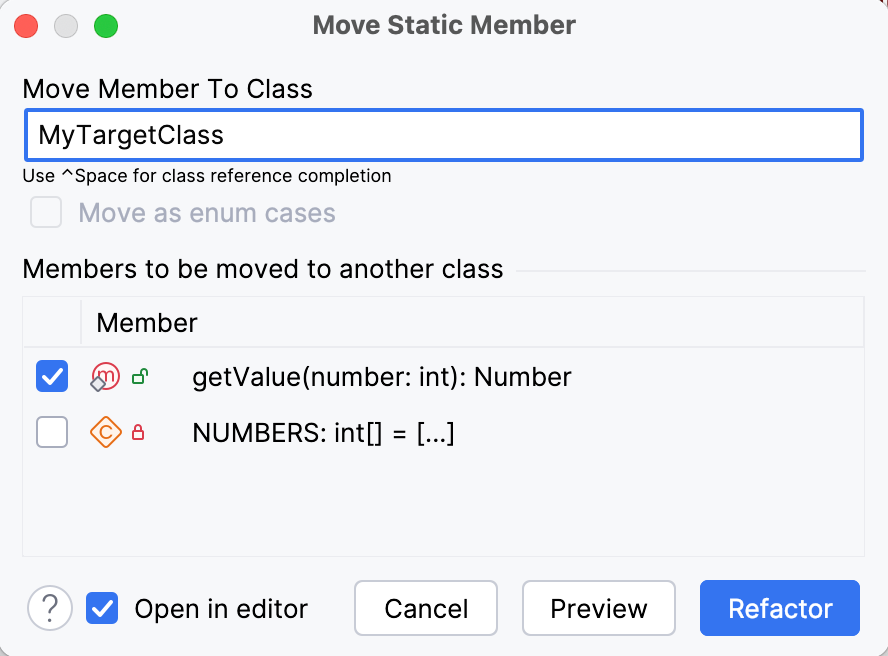Toggle Move as enum cases
Image resolution: width=888 pixels, height=656 pixels.
click(x=44, y=212)
